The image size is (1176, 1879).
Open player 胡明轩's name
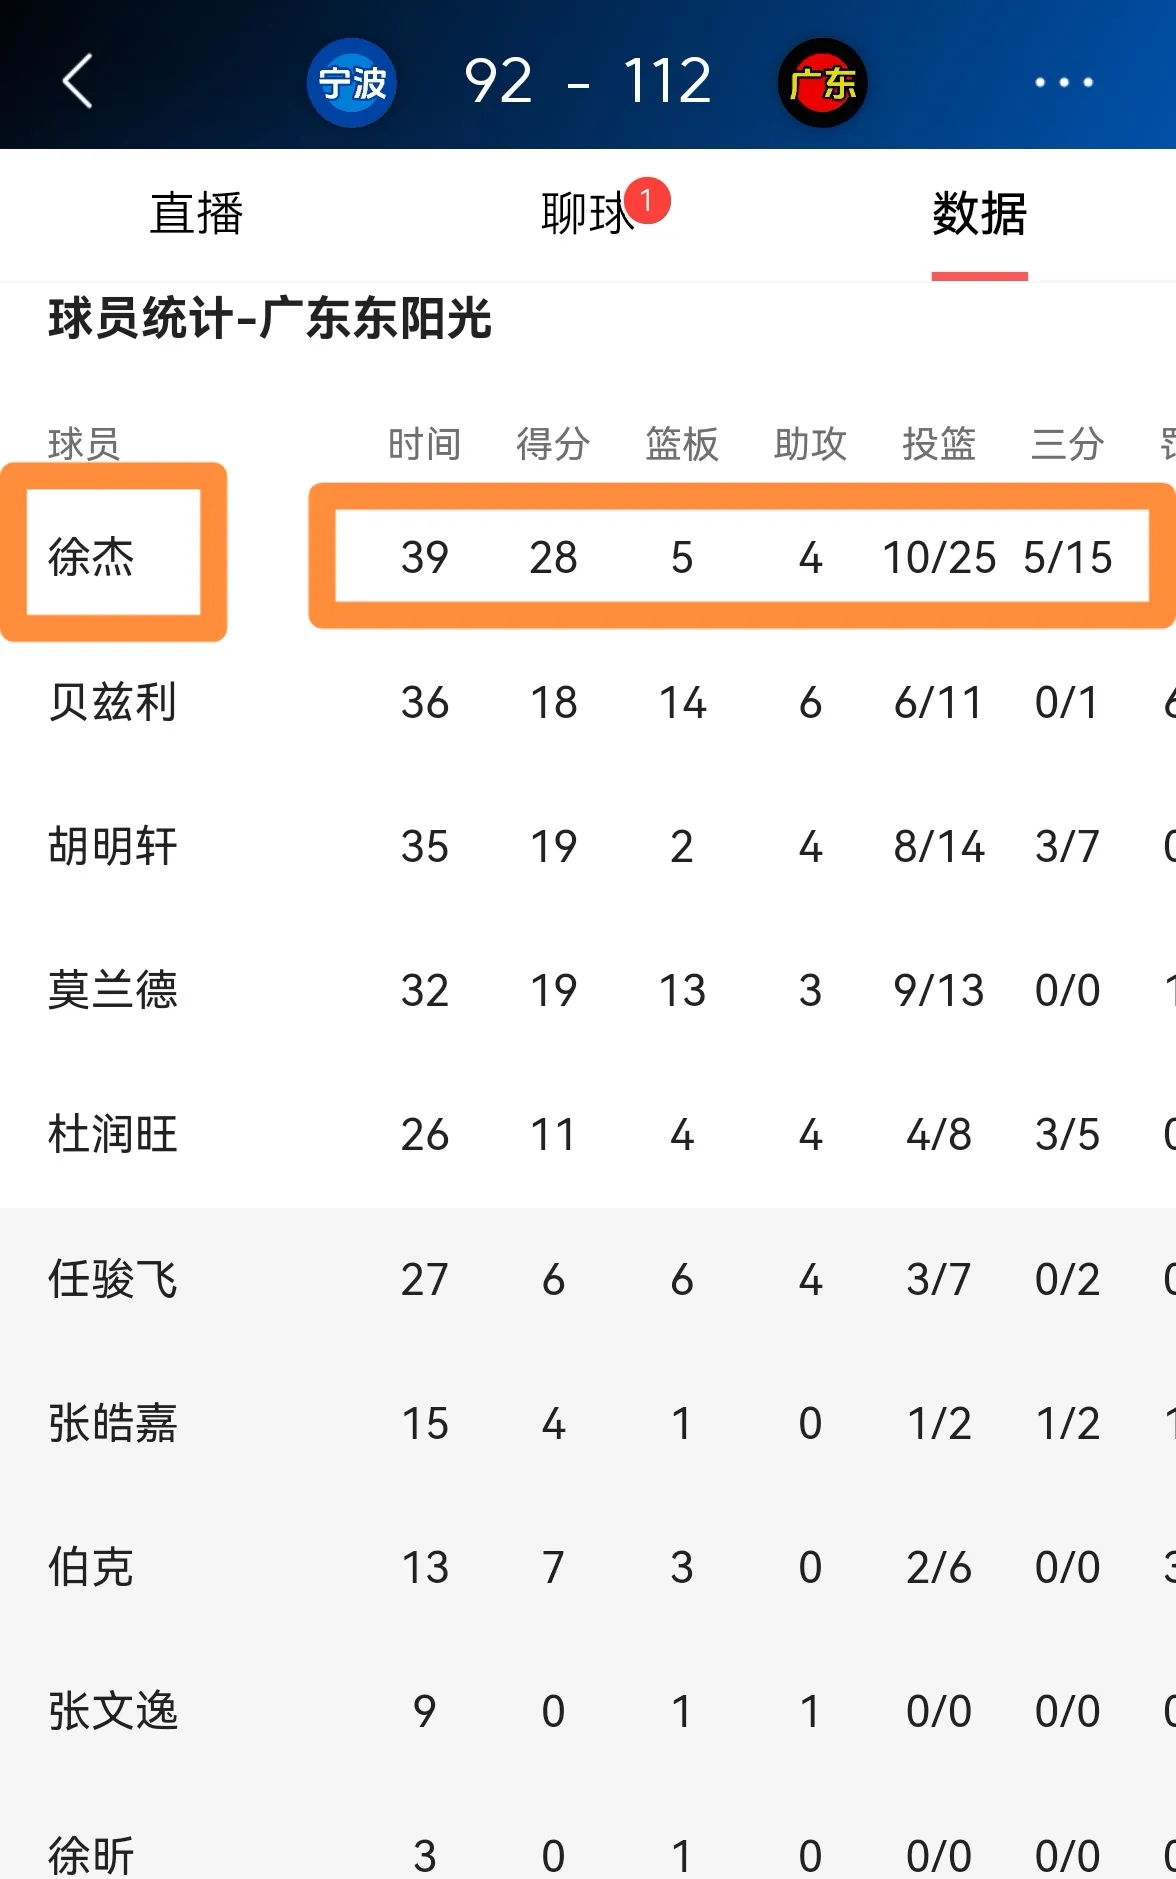[113, 846]
